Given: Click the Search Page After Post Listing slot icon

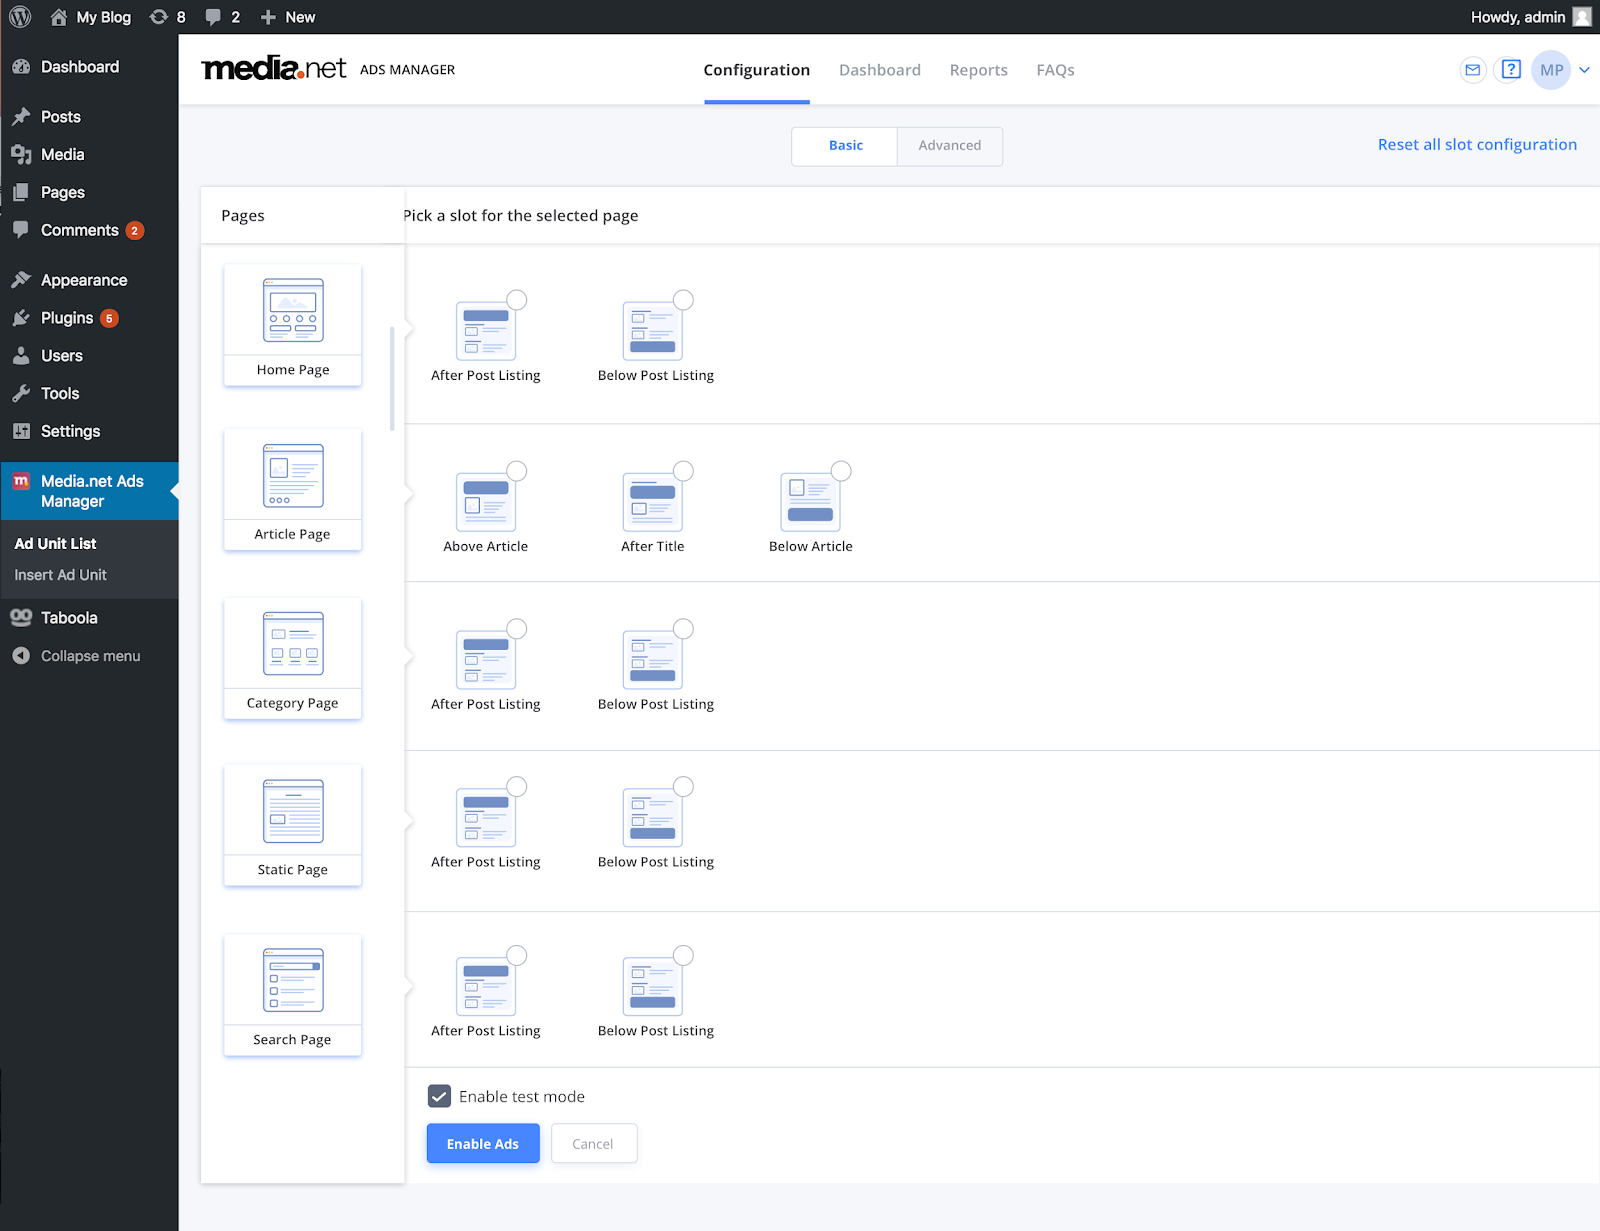Looking at the screenshot, I should pyautogui.click(x=486, y=986).
